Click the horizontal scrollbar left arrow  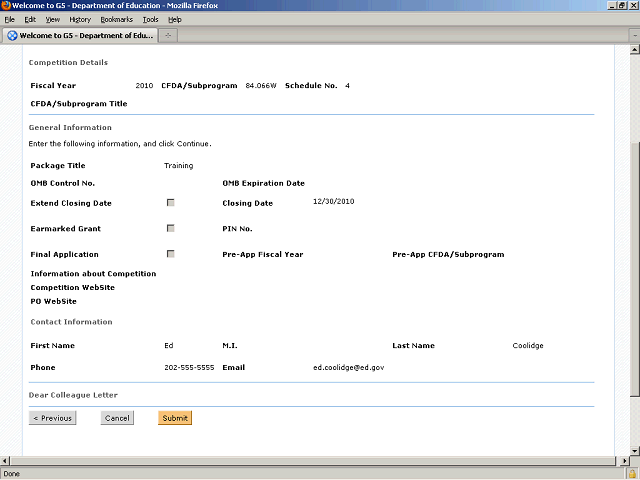click(4, 461)
